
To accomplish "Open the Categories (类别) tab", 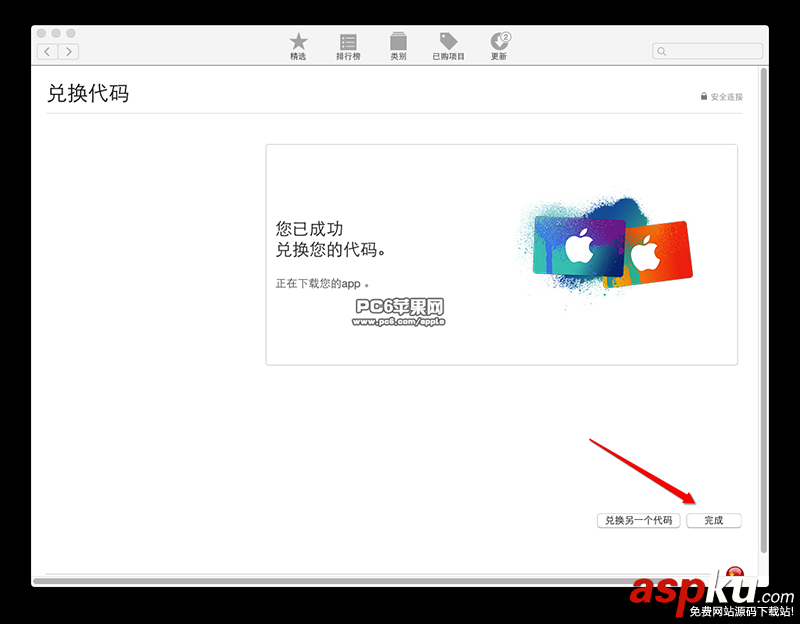I will 398,46.
